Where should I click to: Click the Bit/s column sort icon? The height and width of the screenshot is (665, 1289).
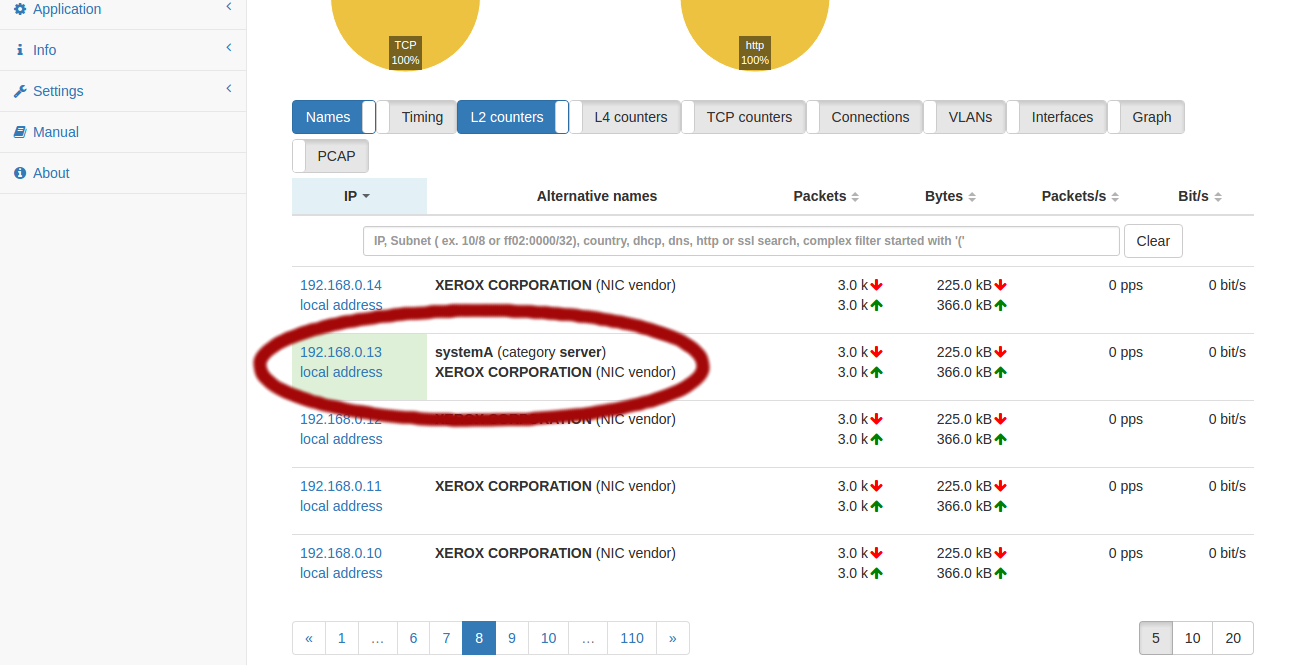(1218, 197)
